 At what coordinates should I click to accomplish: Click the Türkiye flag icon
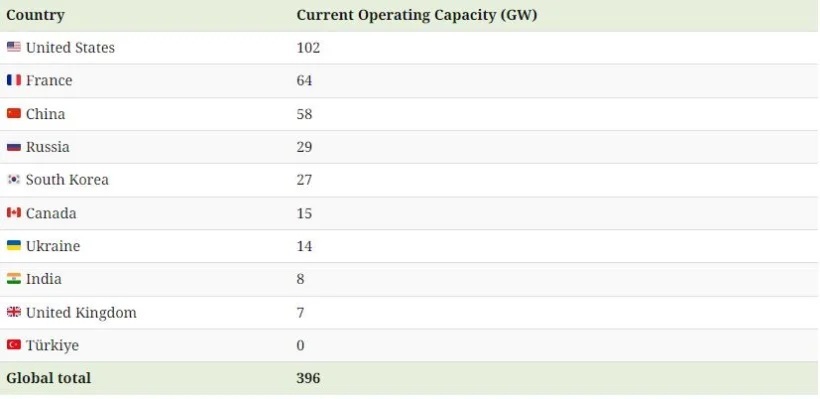[14, 345]
